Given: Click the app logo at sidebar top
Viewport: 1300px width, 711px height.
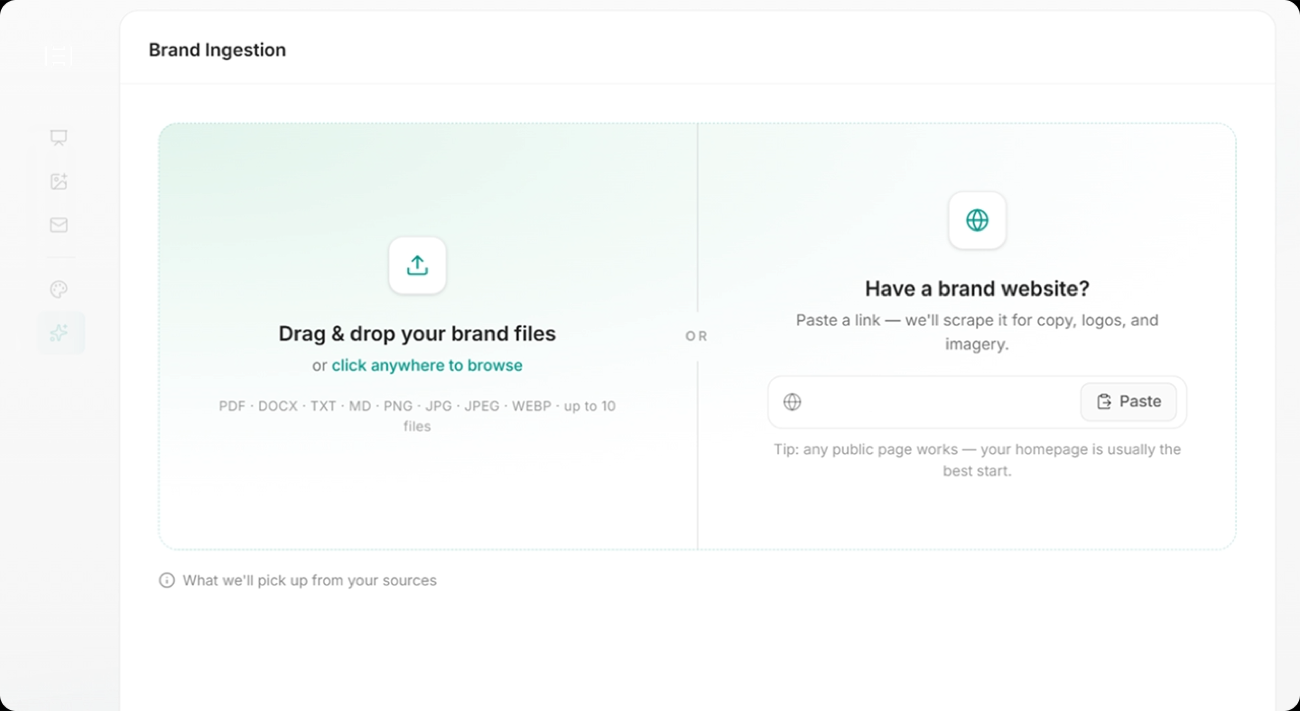Looking at the screenshot, I should pyautogui.click(x=59, y=57).
